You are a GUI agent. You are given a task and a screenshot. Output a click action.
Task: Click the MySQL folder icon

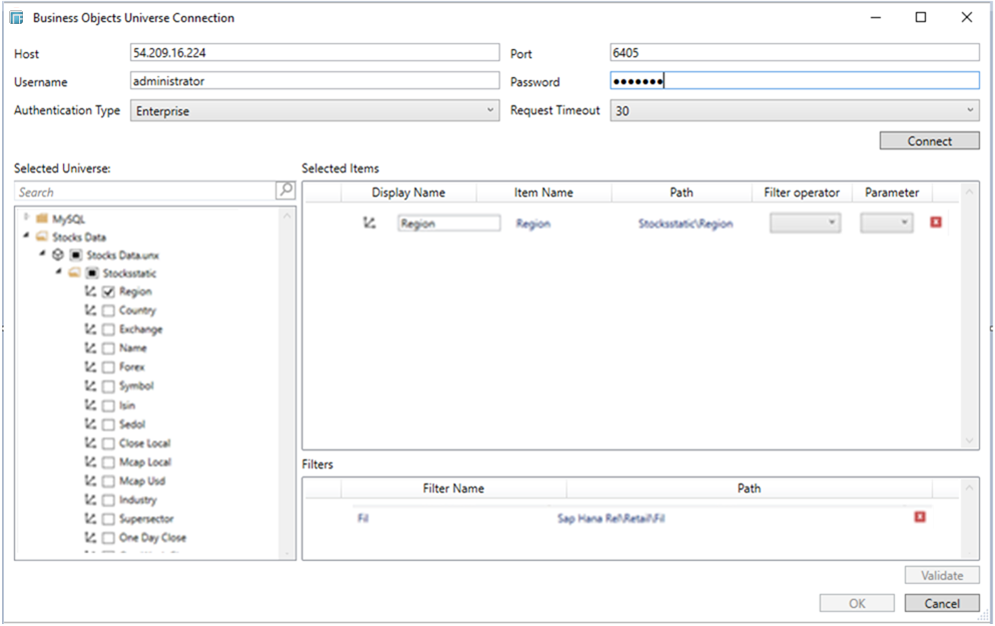click(41, 218)
